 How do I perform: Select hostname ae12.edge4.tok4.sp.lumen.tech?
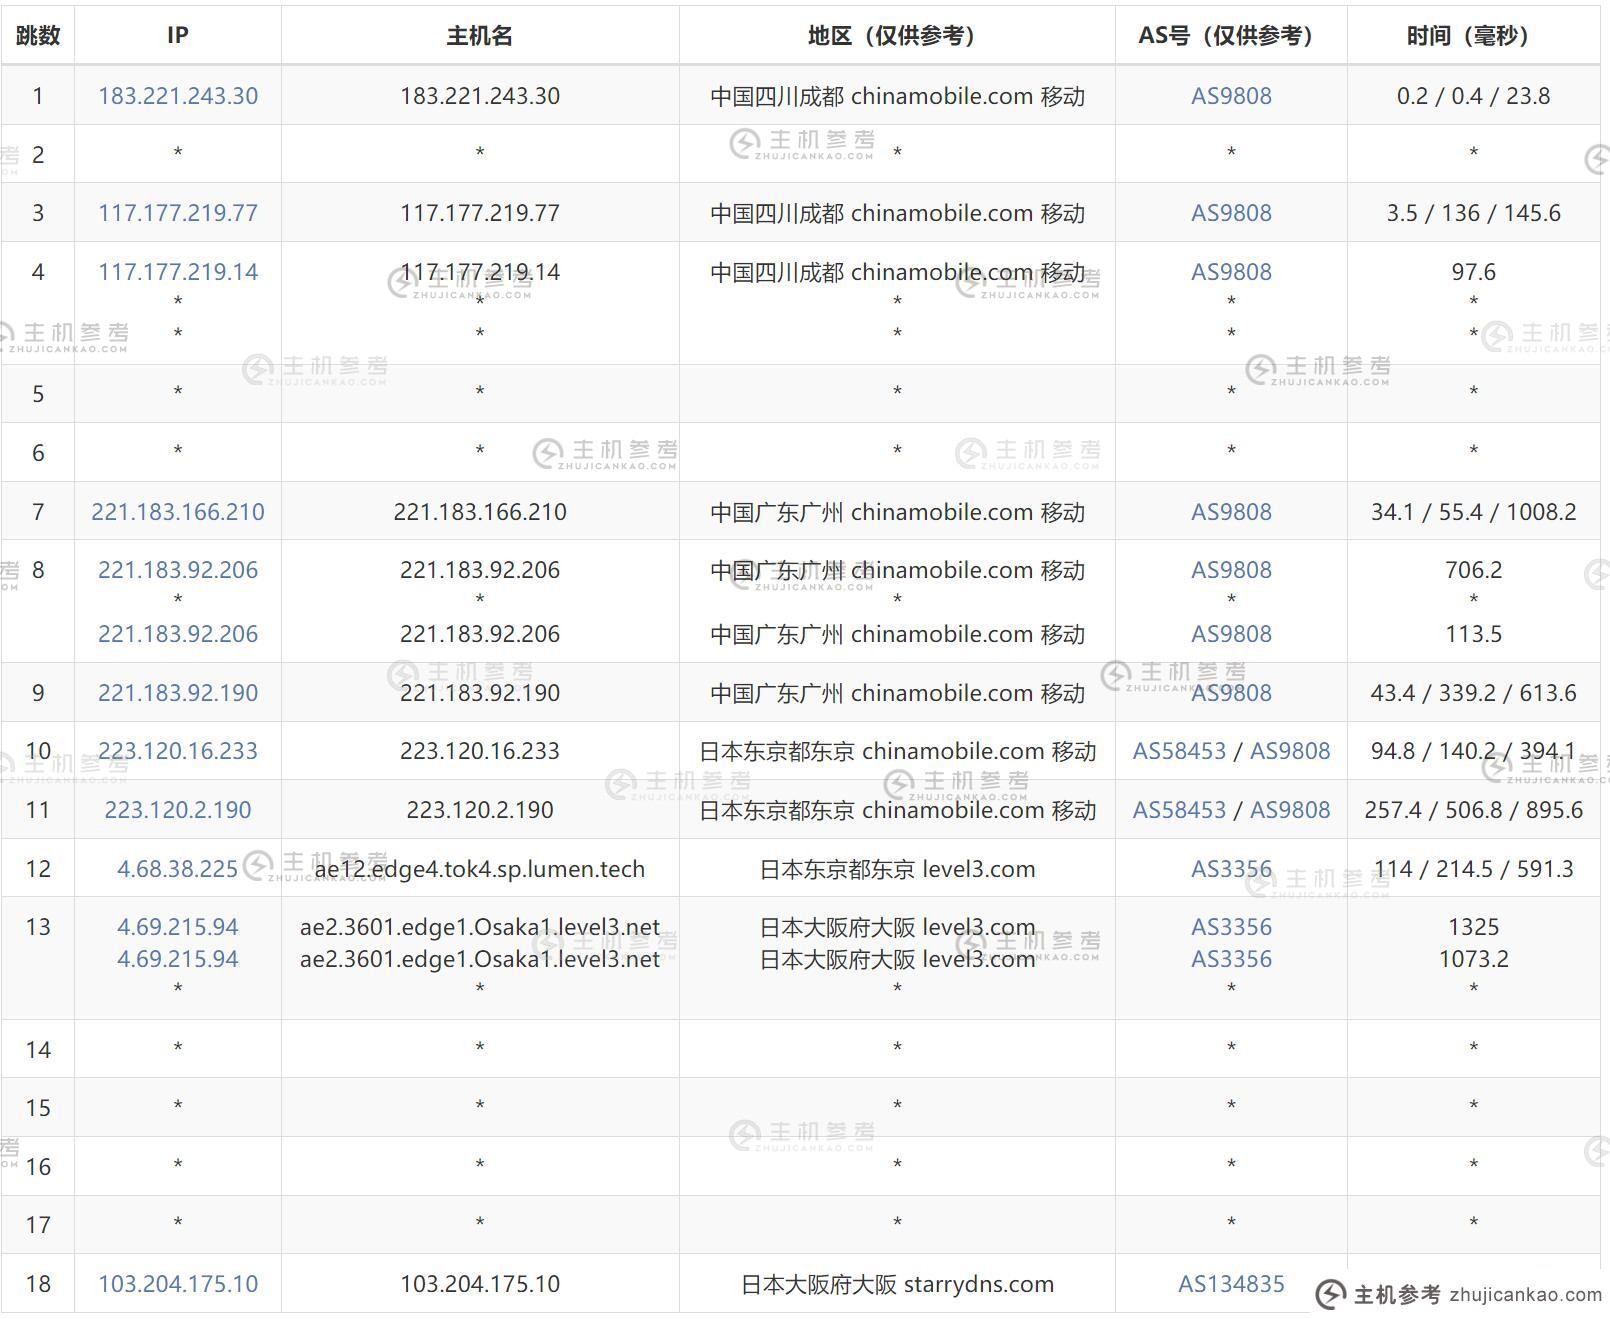coord(480,869)
